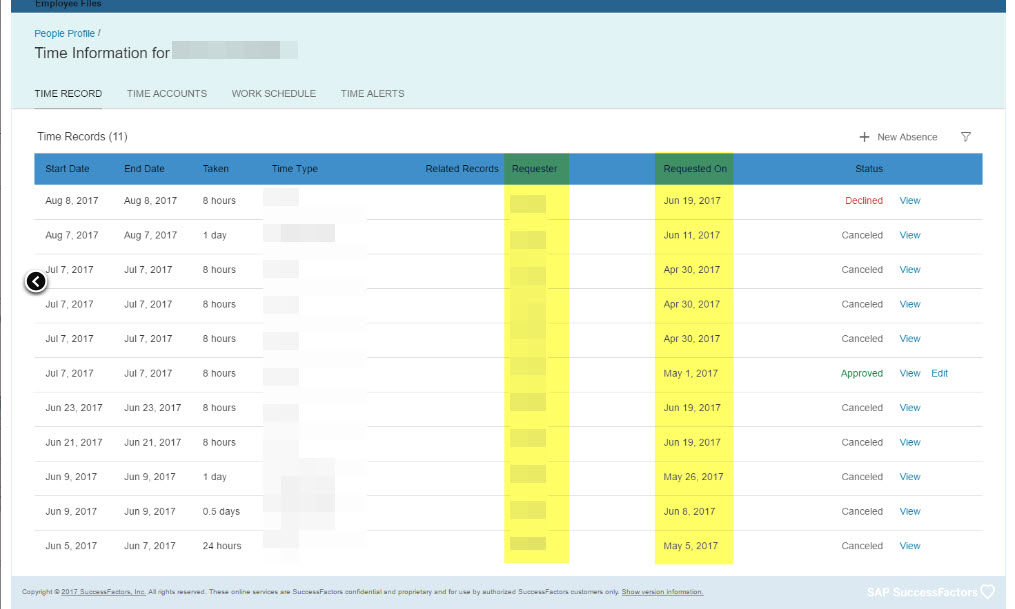Click the Jun 11, 2017 requested date
The width and height of the screenshot is (1015, 609).
pos(691,235)
